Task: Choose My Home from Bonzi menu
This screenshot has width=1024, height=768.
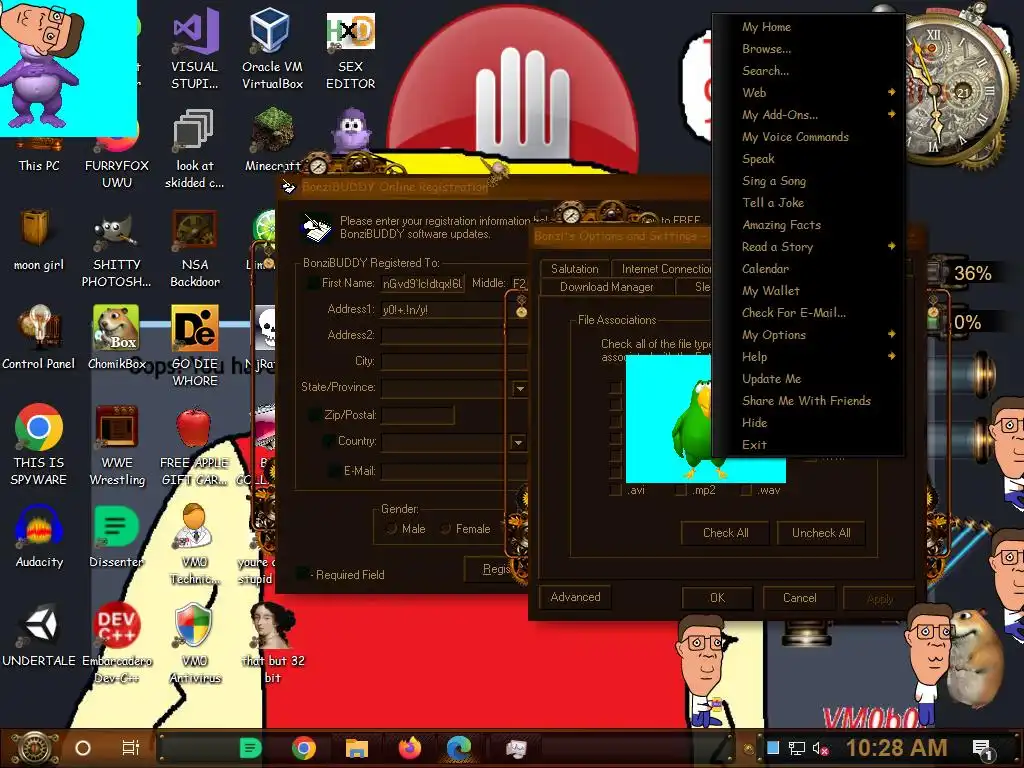Action: tap(766, 27)
